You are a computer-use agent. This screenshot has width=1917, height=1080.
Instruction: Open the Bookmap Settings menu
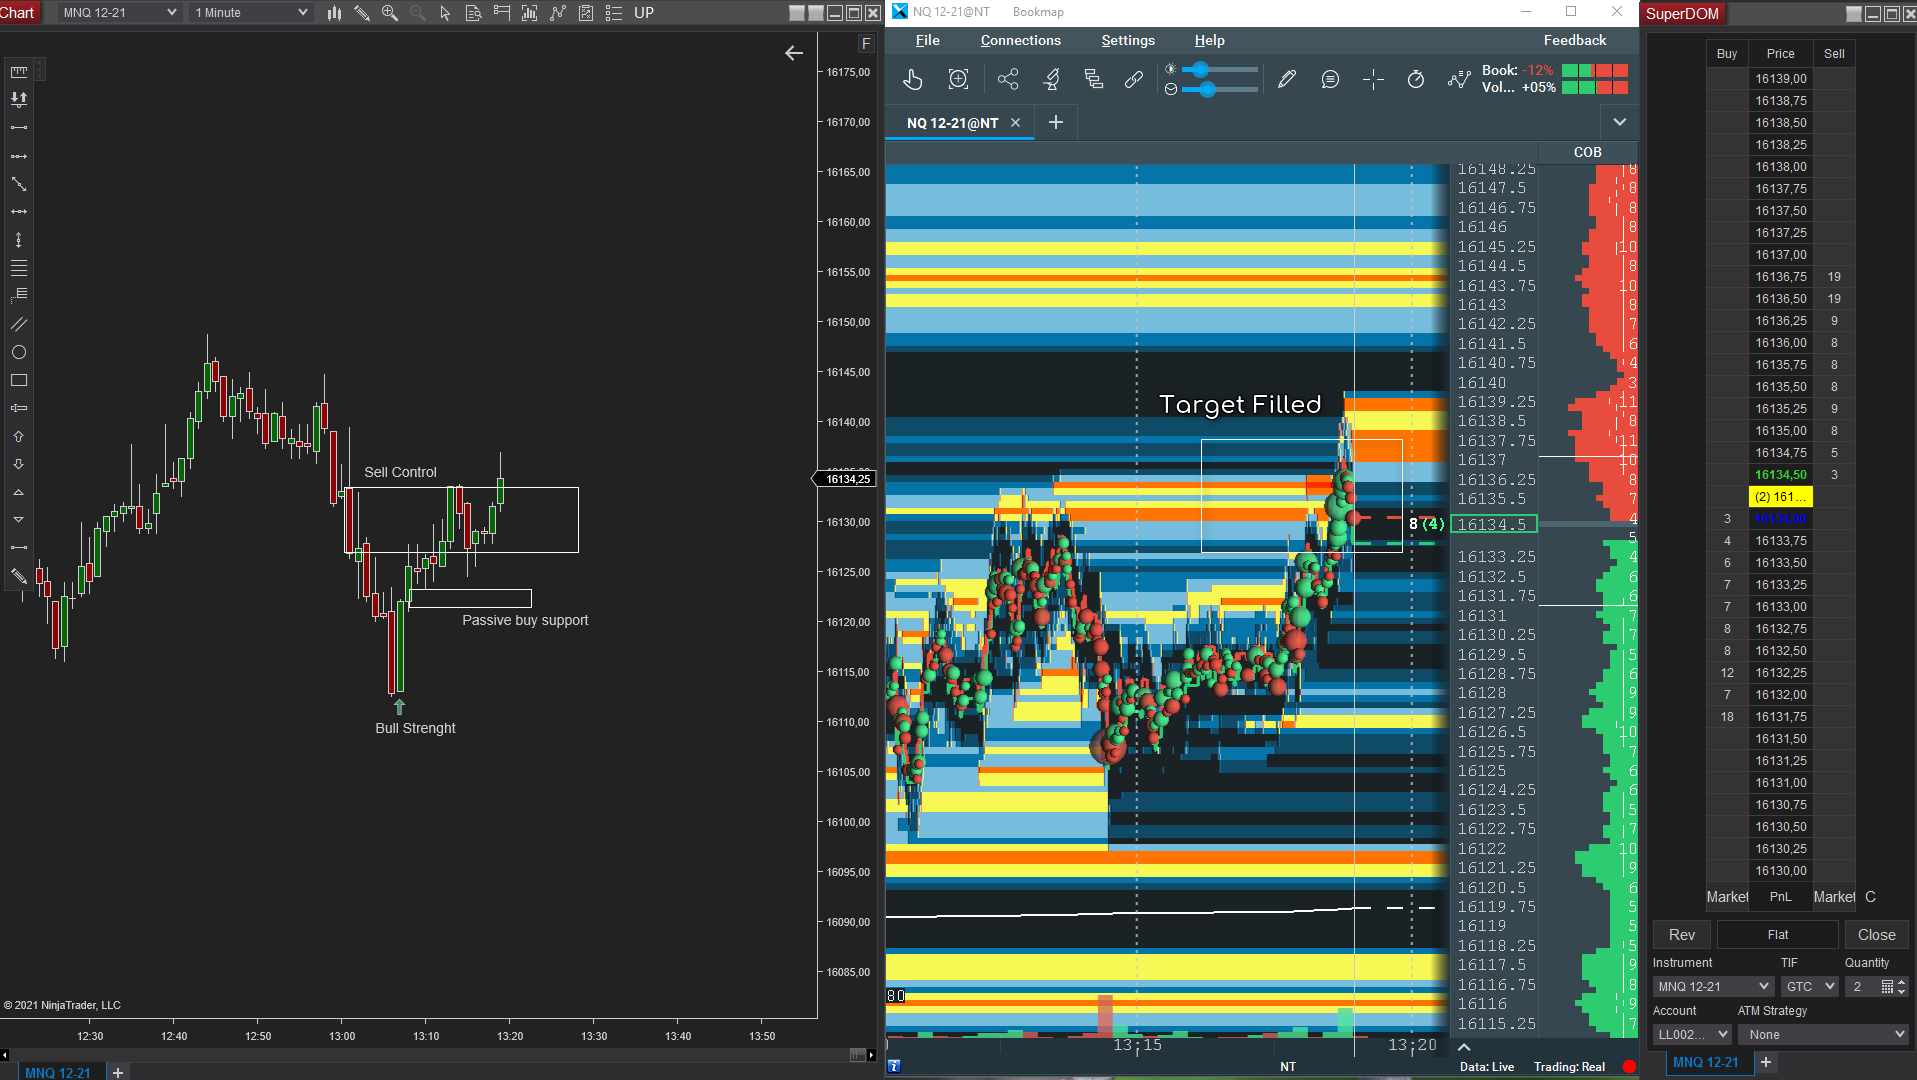tap(1128, 40)
